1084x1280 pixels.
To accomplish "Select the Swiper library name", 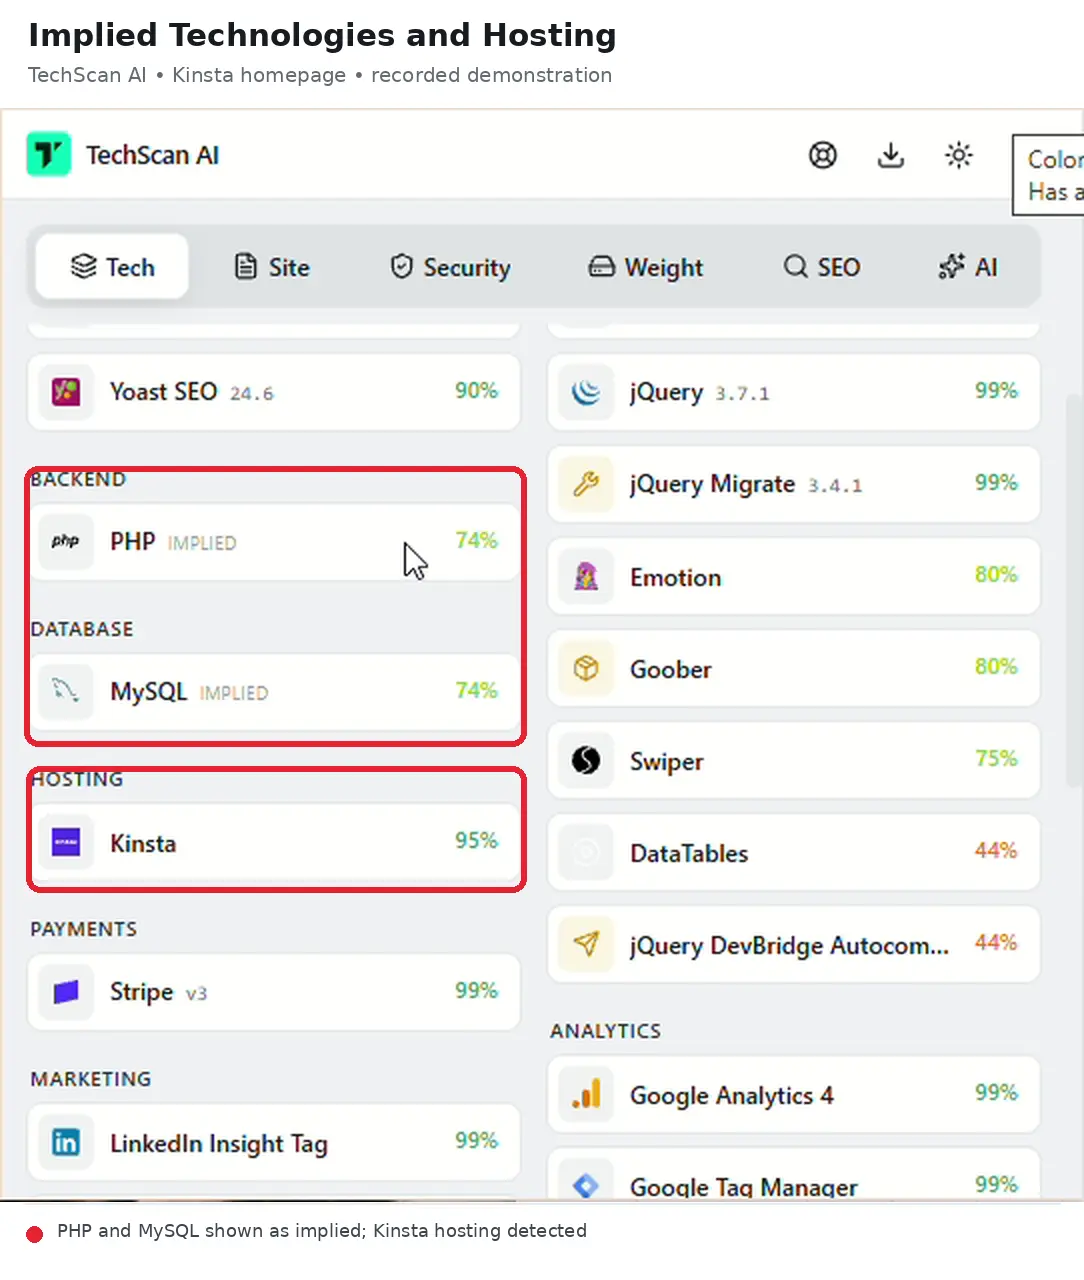I will pos(666,761).
